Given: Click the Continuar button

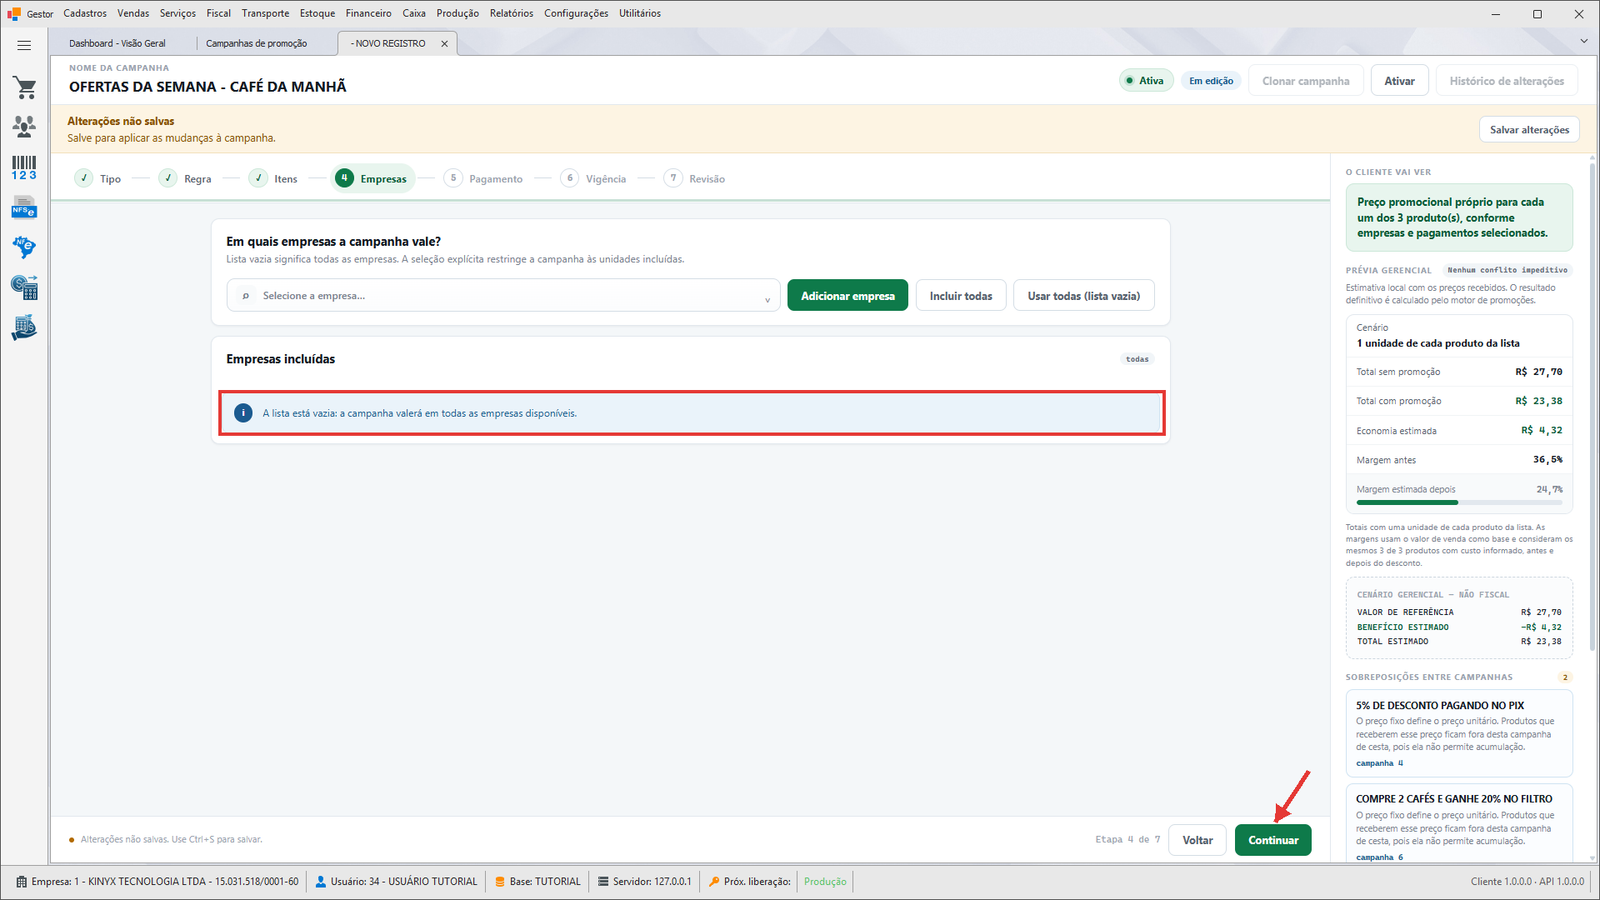Looking at the screenshot, I should (x=1273, y=840).
